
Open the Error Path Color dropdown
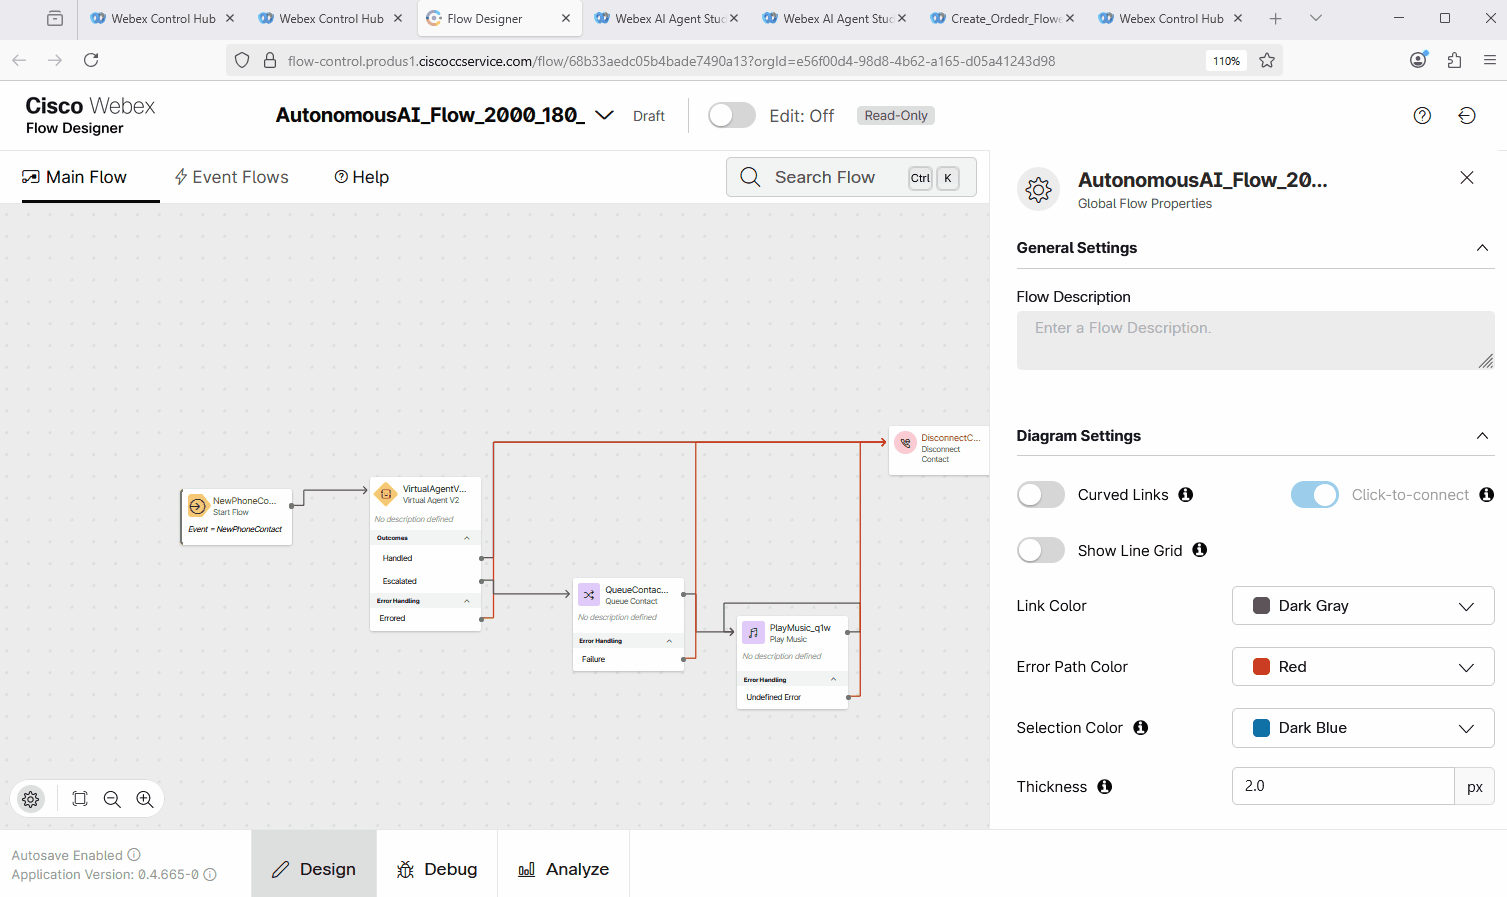(1362, 667)
